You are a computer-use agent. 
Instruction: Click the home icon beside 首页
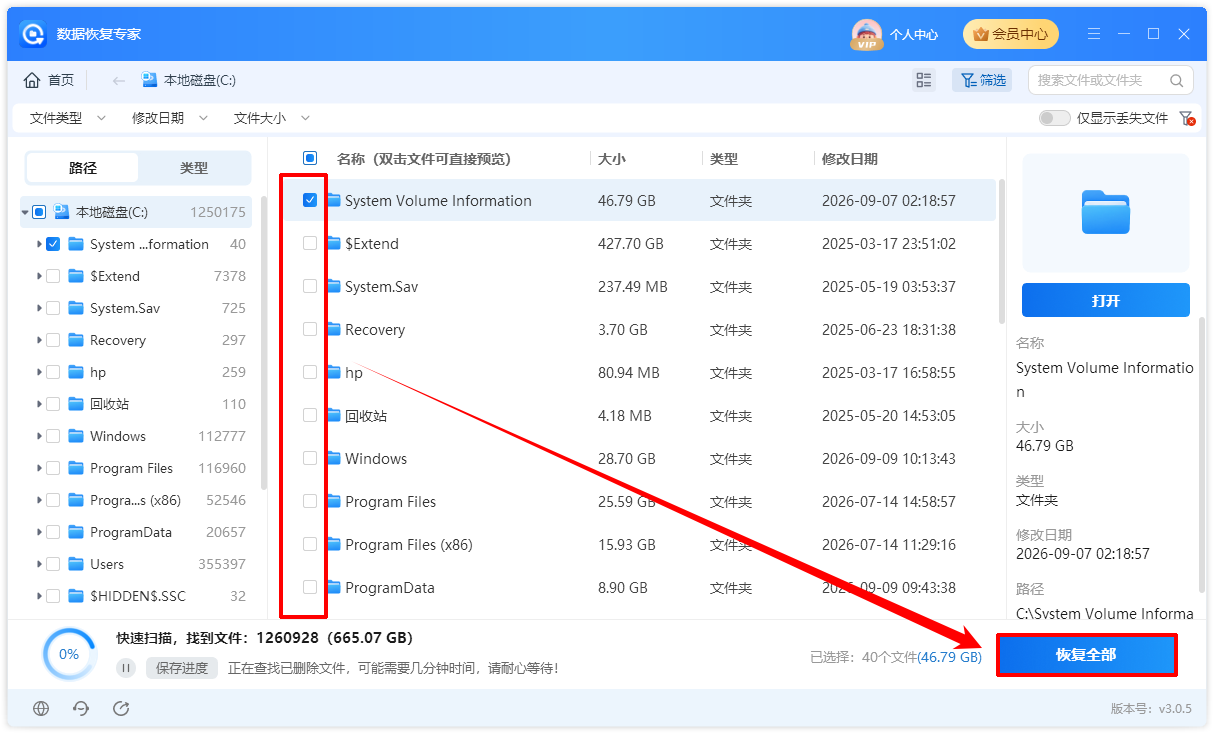tap(32, 80)
